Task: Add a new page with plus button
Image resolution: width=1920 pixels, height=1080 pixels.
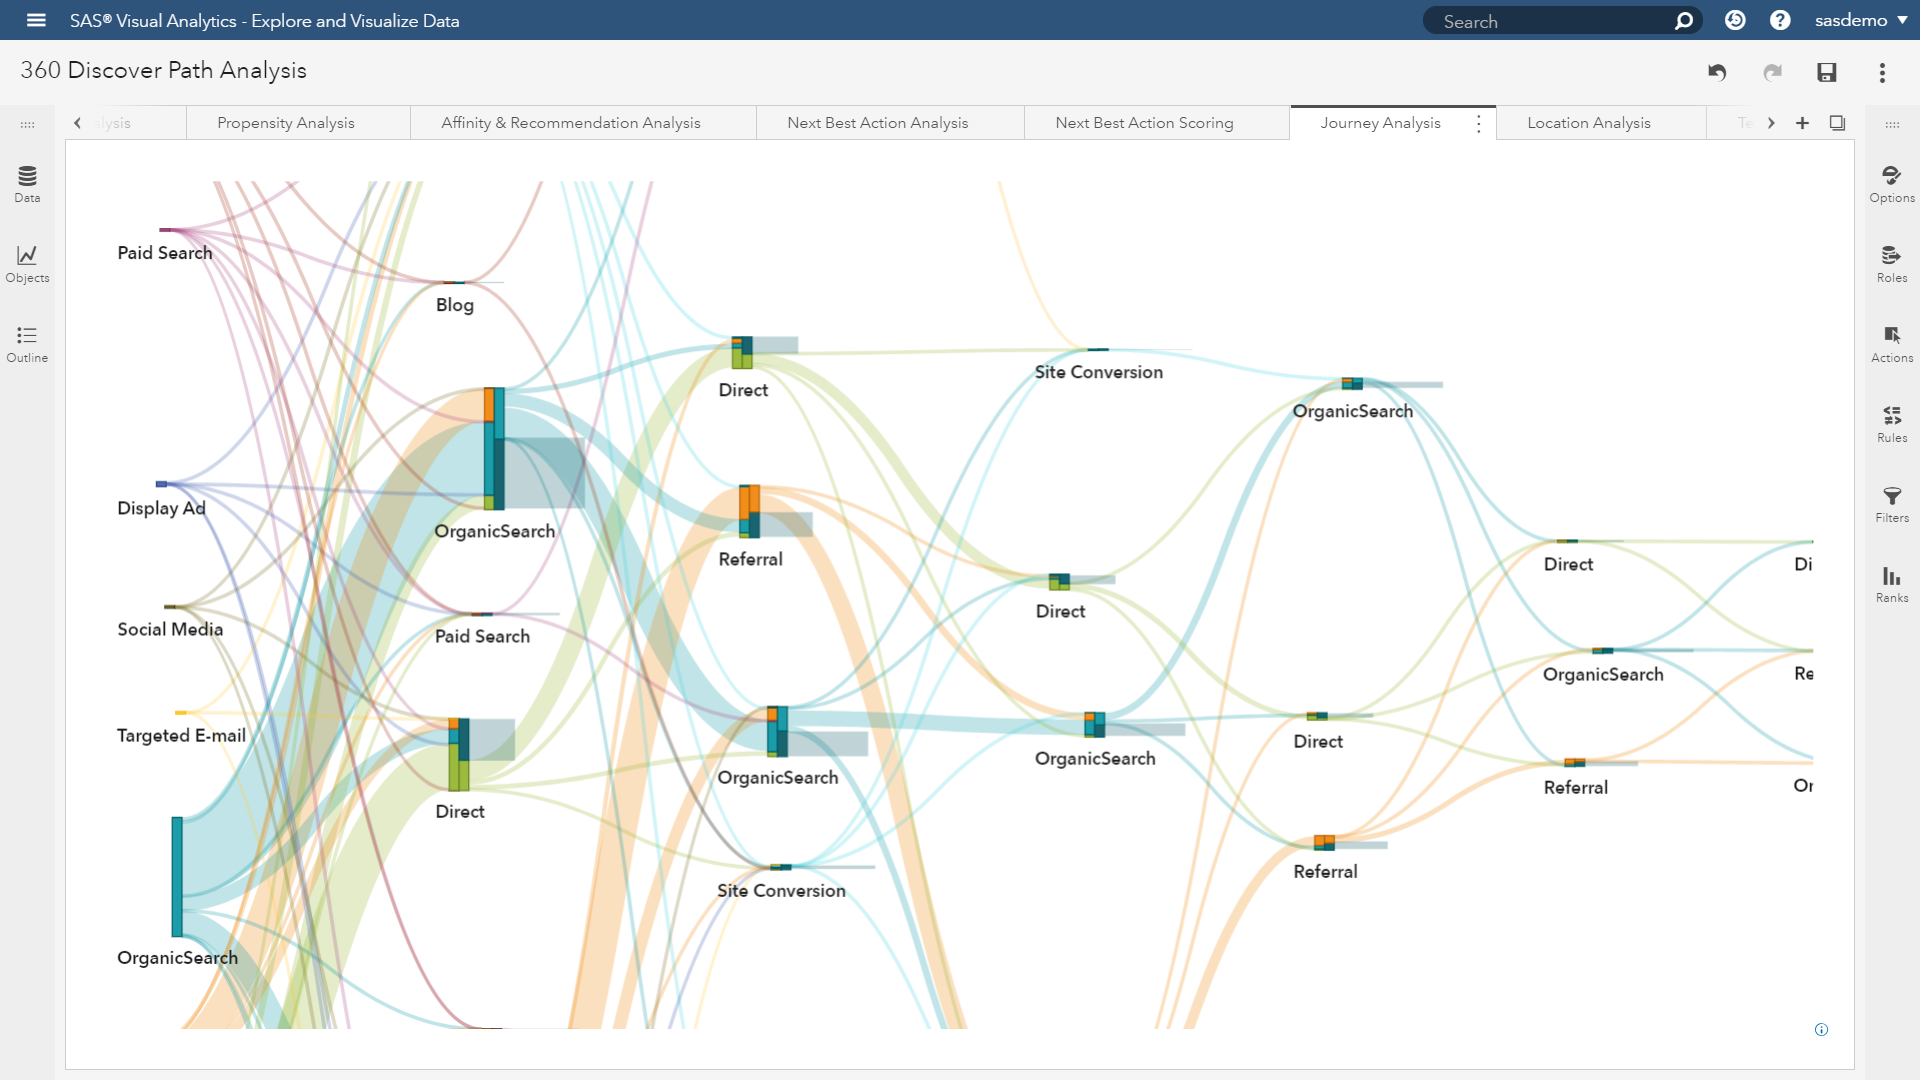Action: 1802,123
